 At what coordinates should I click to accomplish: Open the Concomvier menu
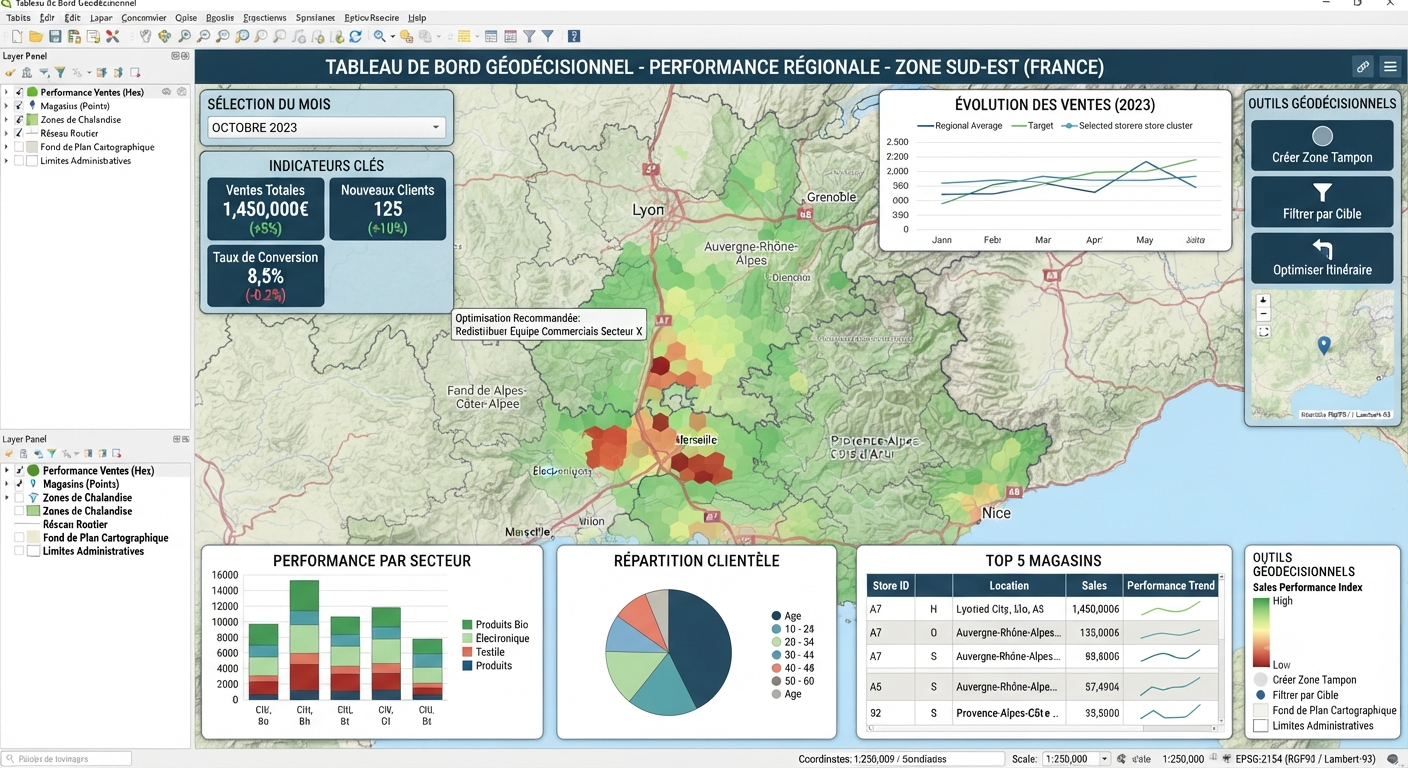pos(144,18)
